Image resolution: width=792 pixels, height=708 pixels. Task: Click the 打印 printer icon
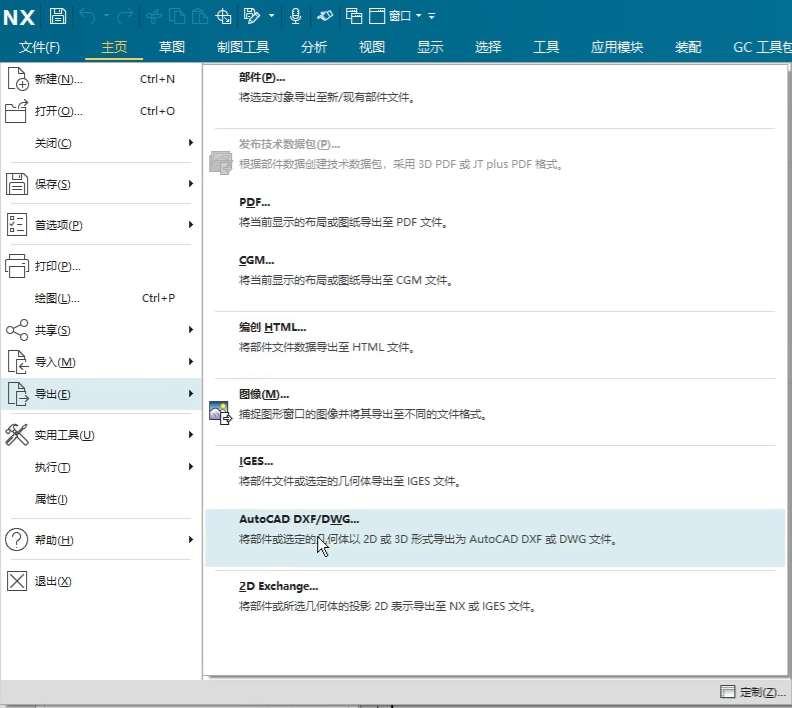point(17,266)
